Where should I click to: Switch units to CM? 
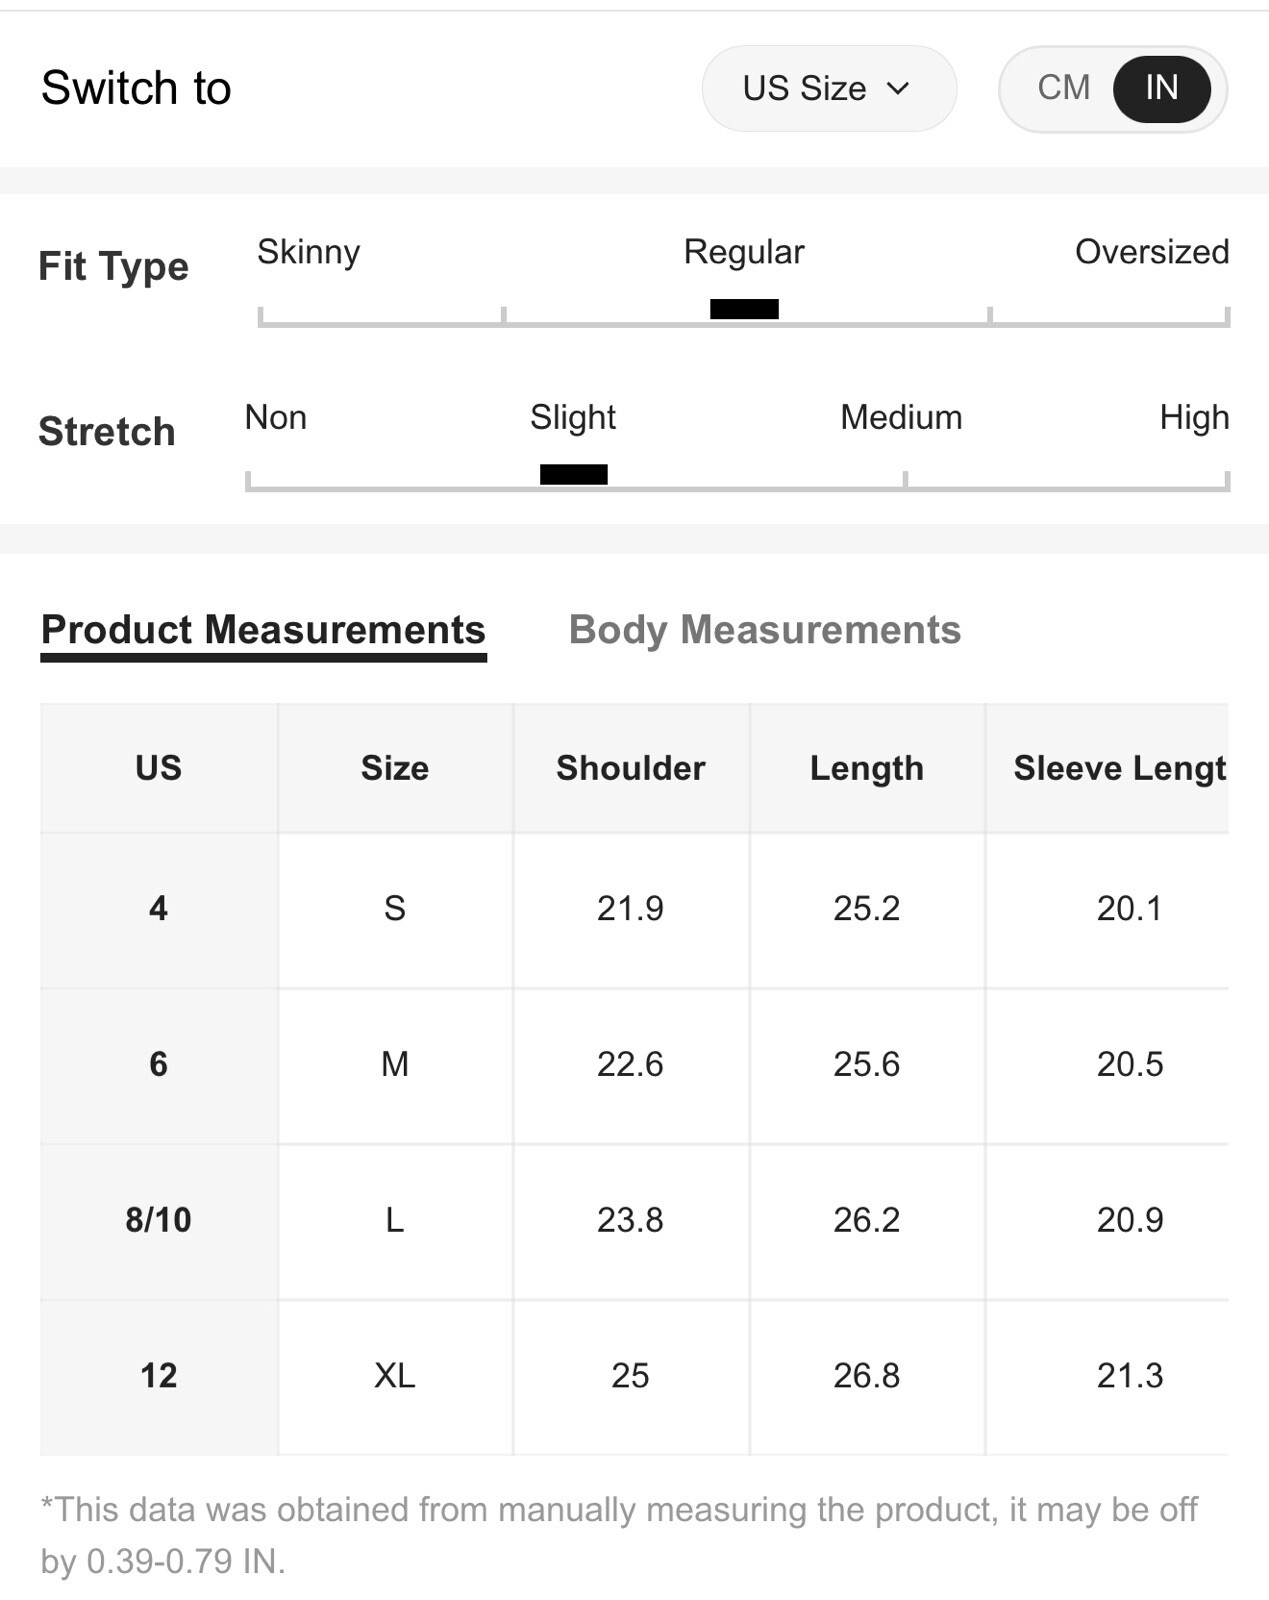[1063, 88]
